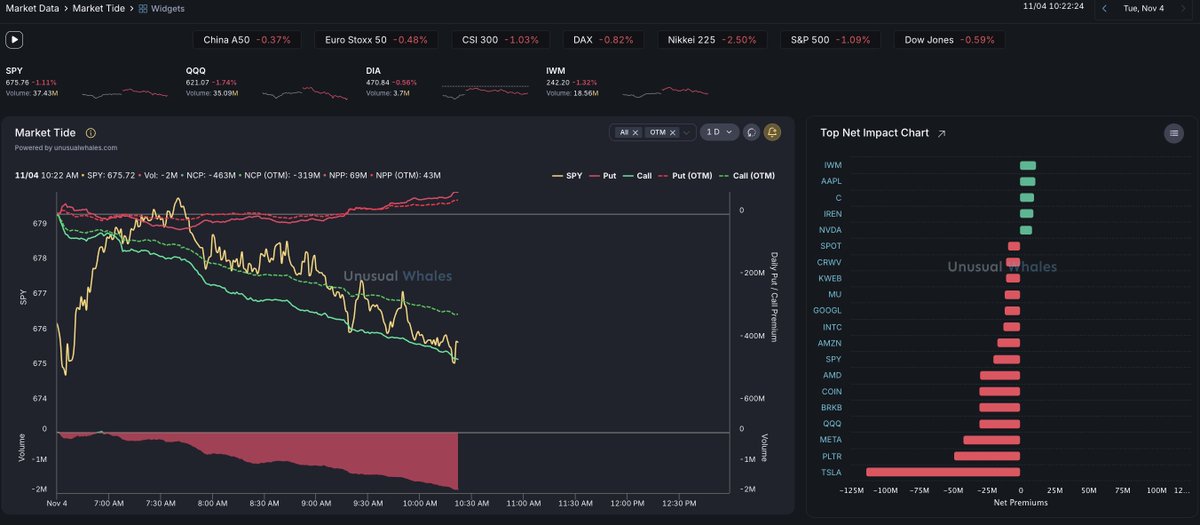Toggle the Call series in chart legend
This screenshot has height=525, width=1200.
[637, 176]
